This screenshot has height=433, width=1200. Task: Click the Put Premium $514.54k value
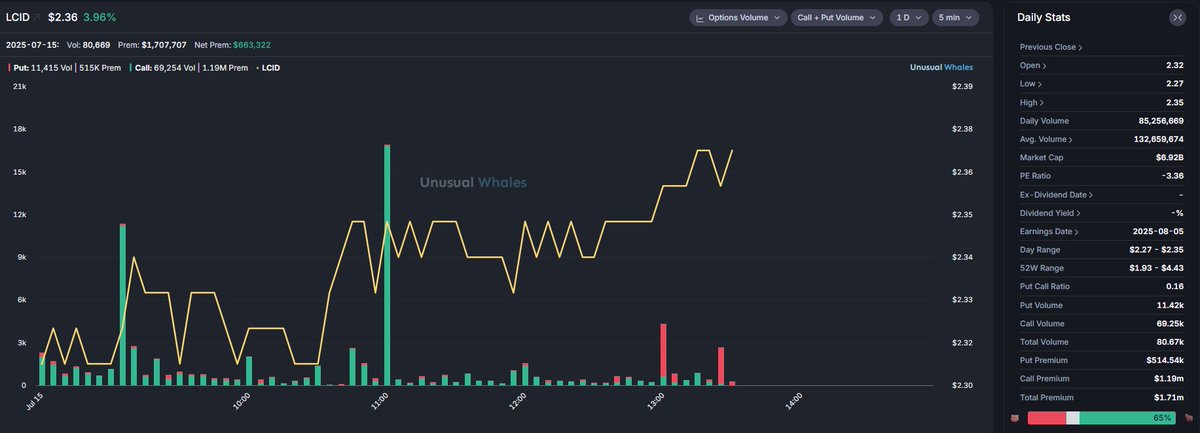point(1165,360)
